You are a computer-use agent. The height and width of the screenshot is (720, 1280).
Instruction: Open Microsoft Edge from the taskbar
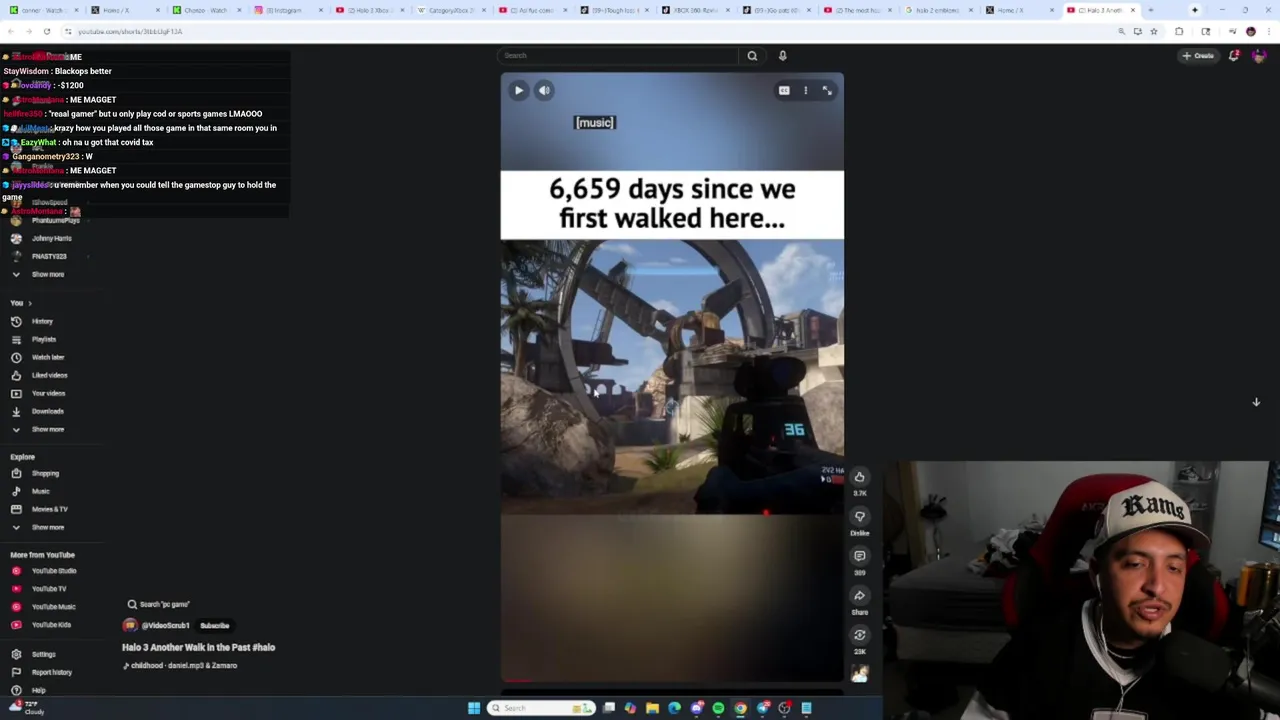pos(674,708)
